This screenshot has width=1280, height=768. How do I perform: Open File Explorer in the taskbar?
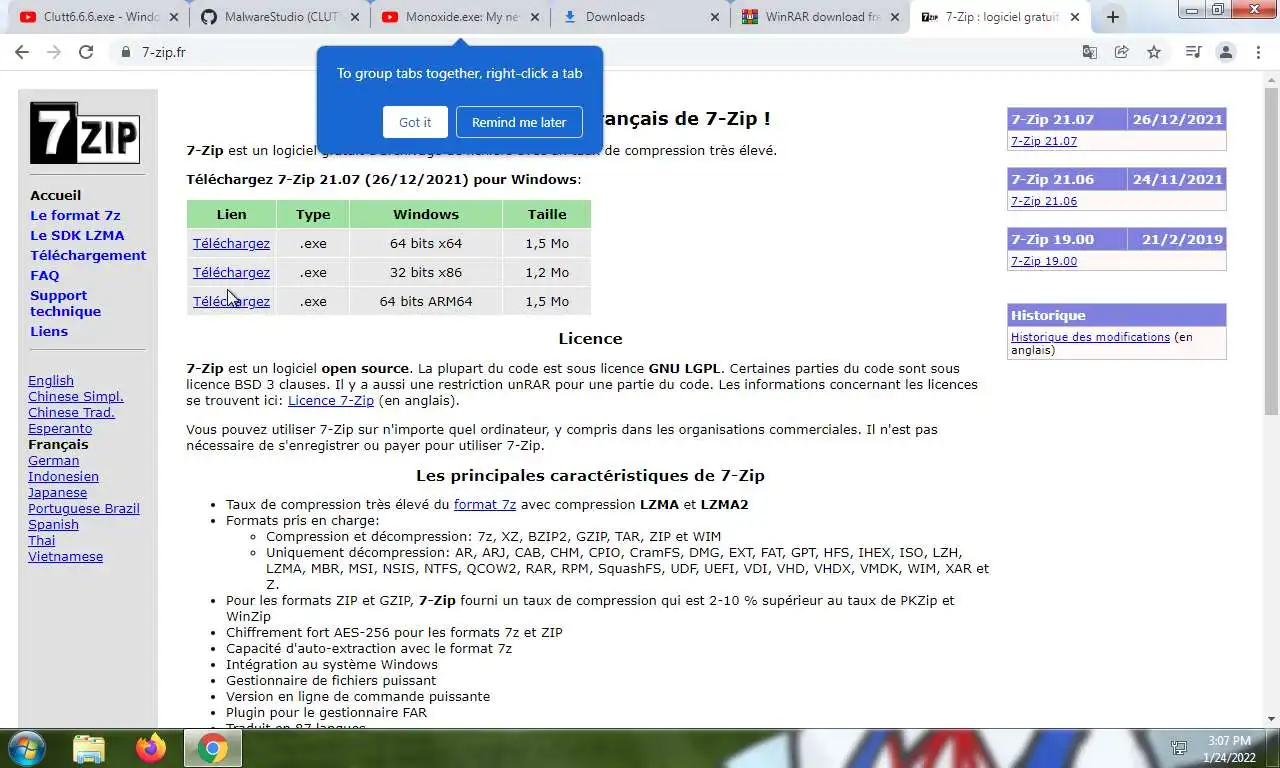tap(89, 748)
